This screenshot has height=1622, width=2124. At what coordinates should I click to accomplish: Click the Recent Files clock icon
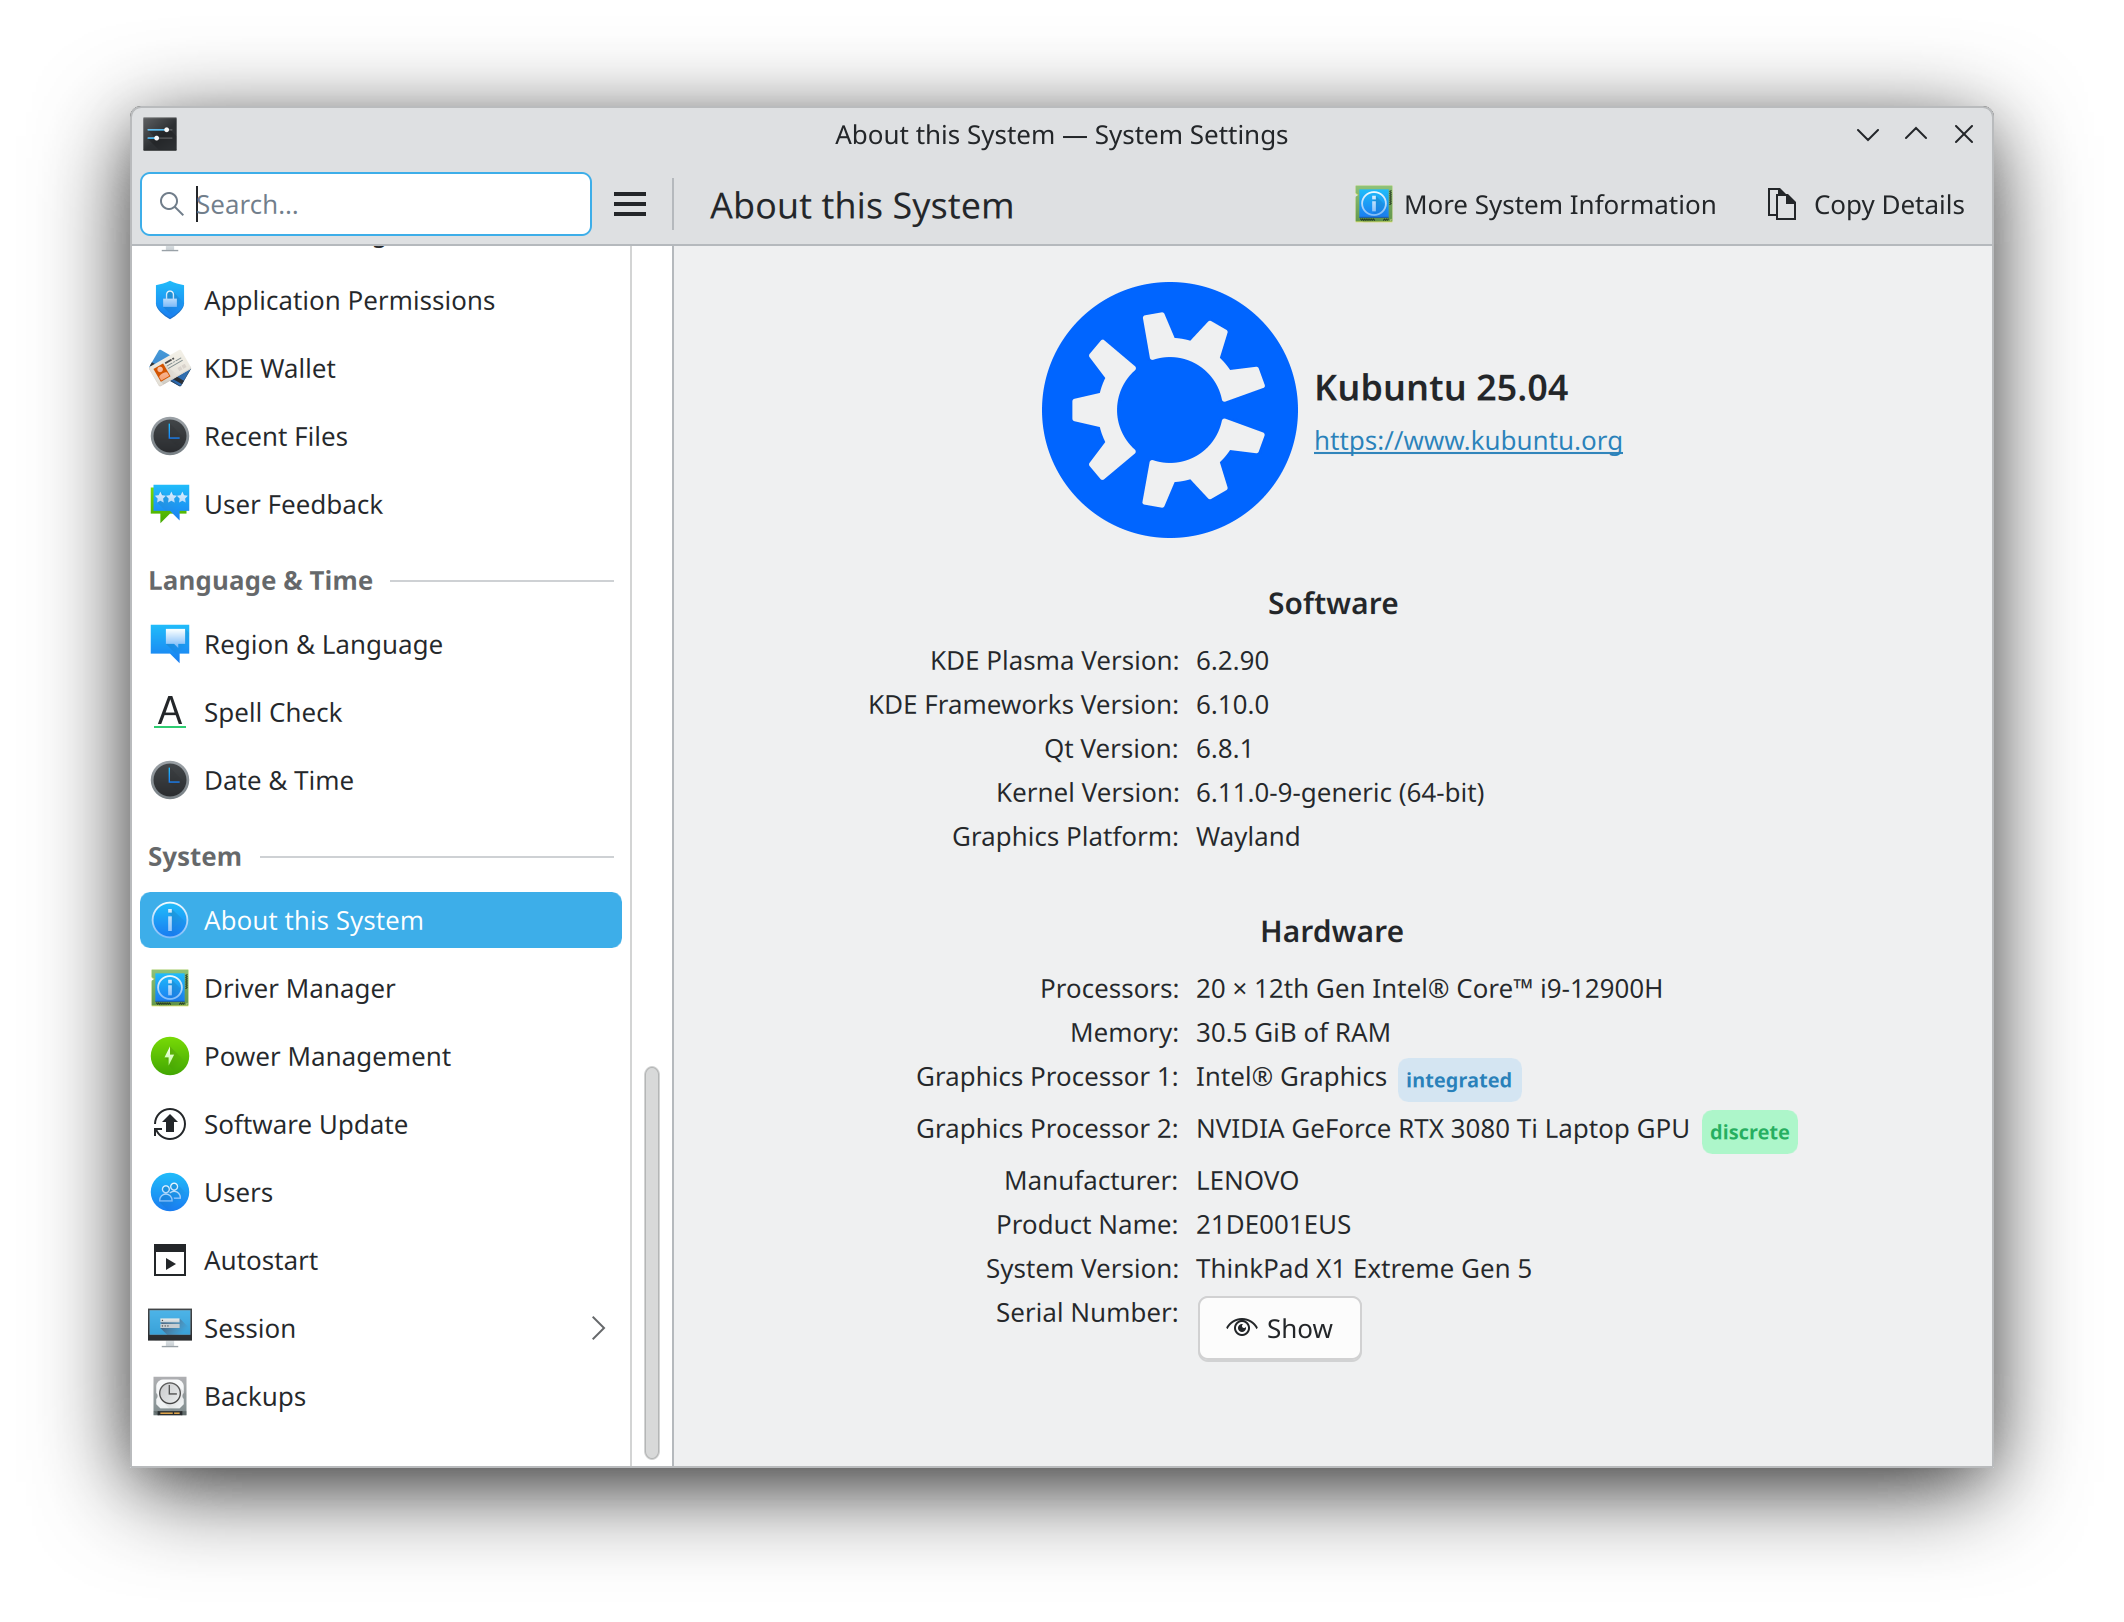(x=170, y=436)
